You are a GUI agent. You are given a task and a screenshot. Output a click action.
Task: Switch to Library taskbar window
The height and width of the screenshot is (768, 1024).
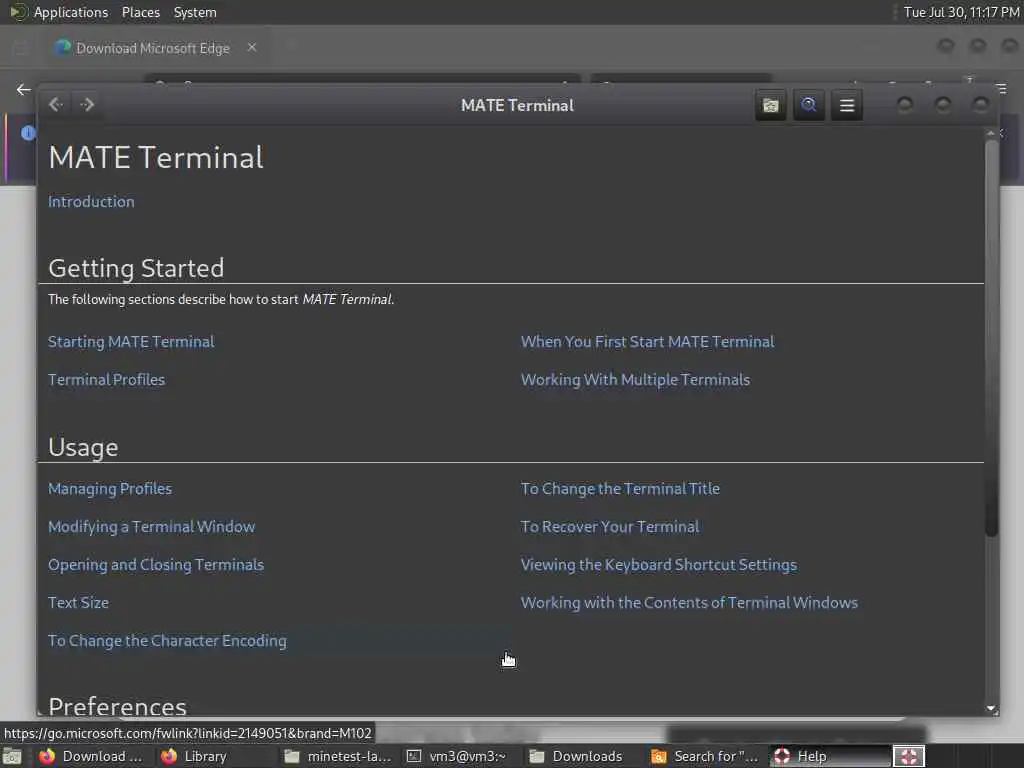click(x=194, y=756)
